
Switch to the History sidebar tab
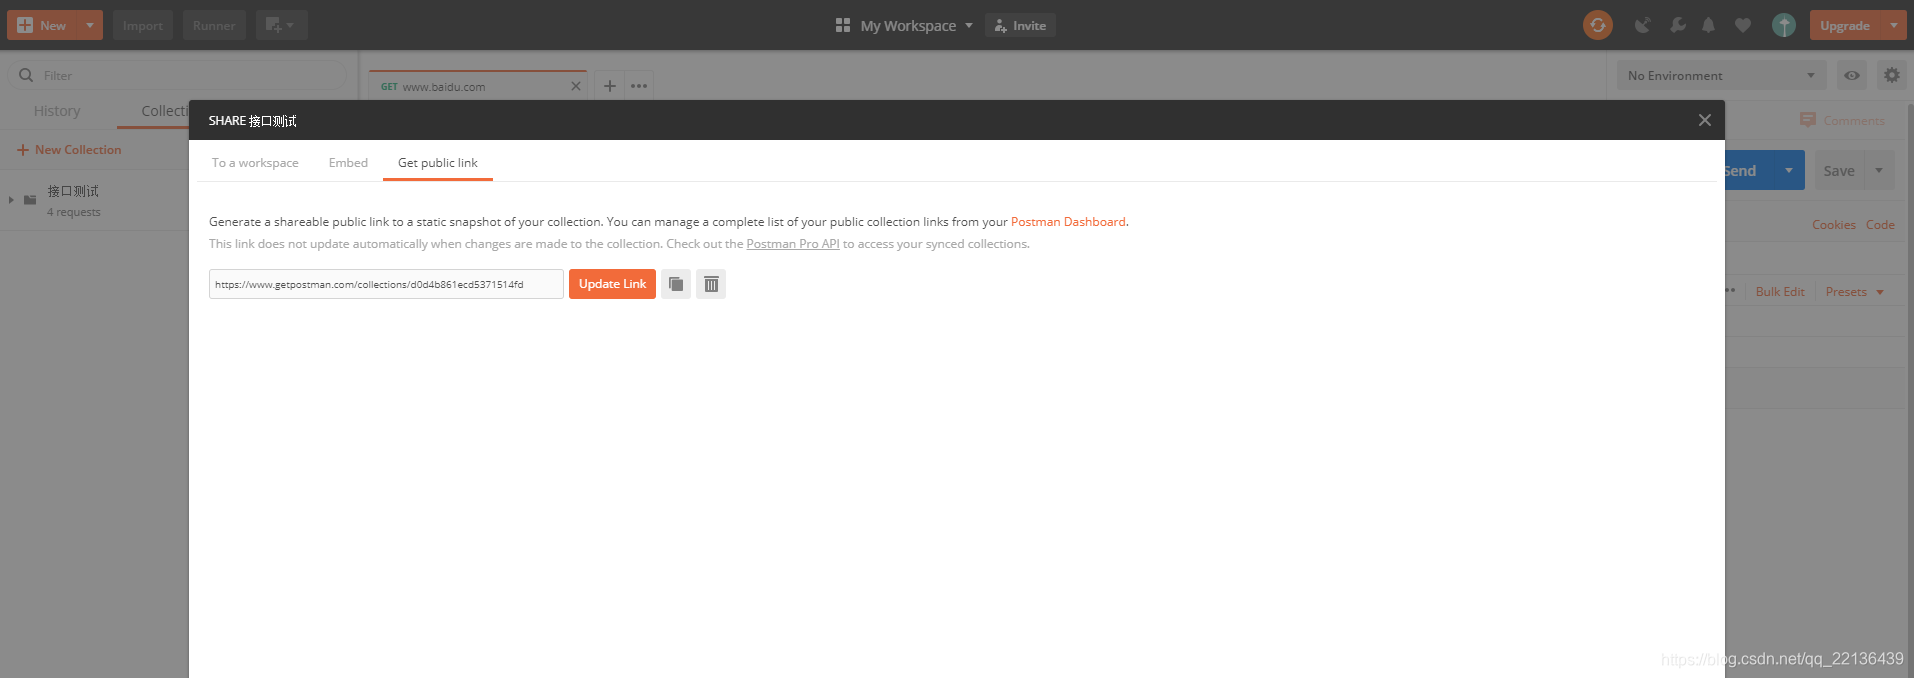tap(57, 111)
